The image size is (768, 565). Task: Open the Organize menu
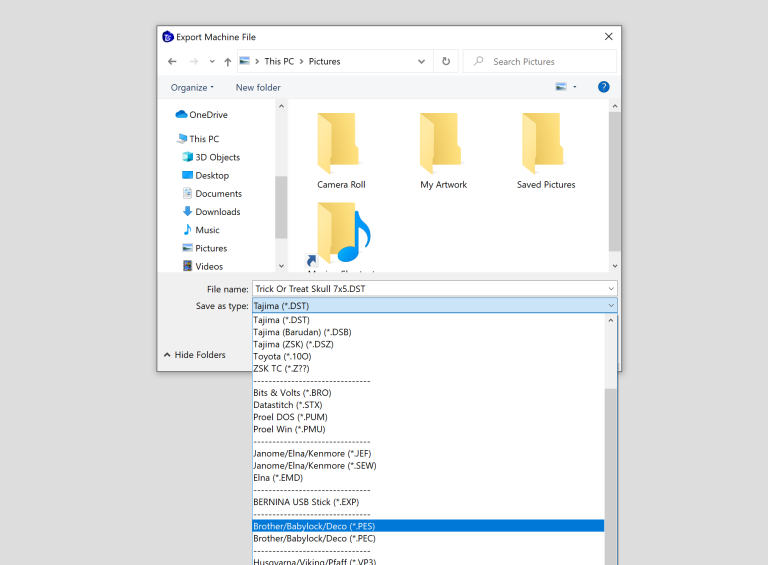(x=192, y=88)
